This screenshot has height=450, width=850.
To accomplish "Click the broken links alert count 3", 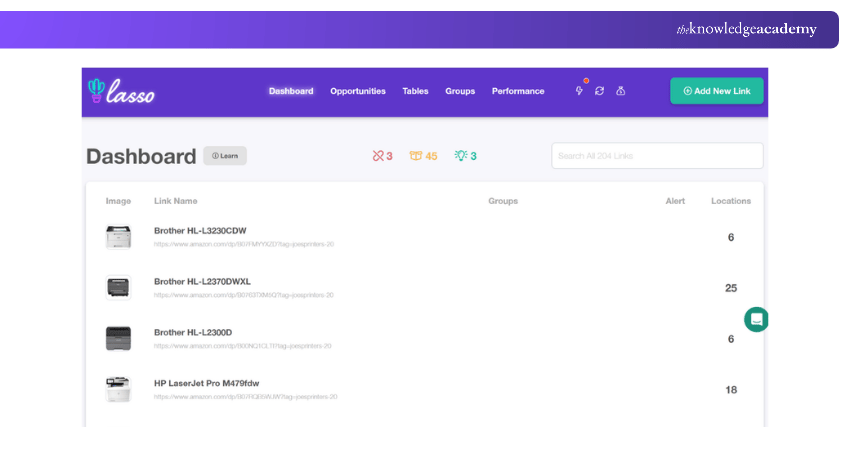I will point(383,156).
